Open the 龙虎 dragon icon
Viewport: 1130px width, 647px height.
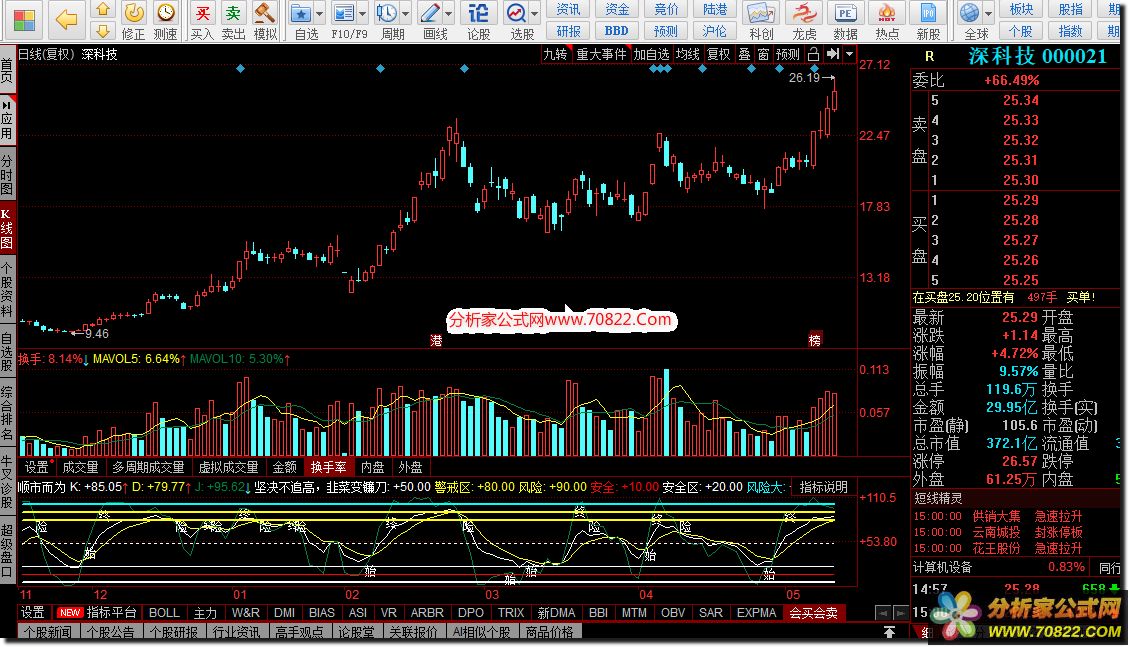803,13
